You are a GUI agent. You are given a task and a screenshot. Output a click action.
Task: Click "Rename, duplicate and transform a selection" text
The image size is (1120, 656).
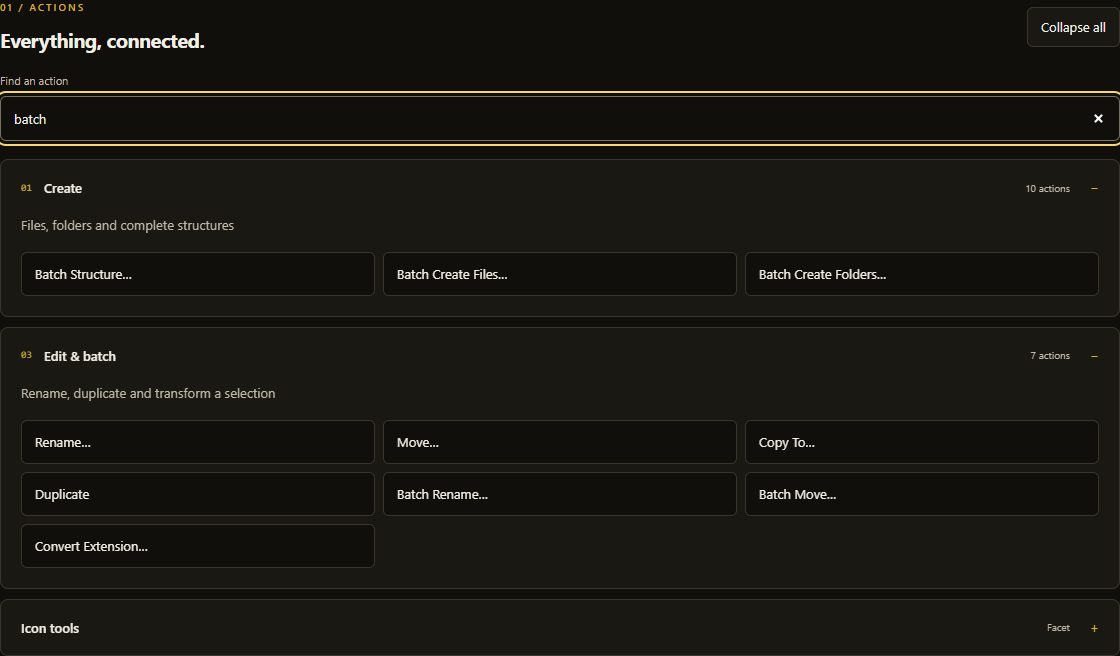pyautogui.click(x=148, y=393)
